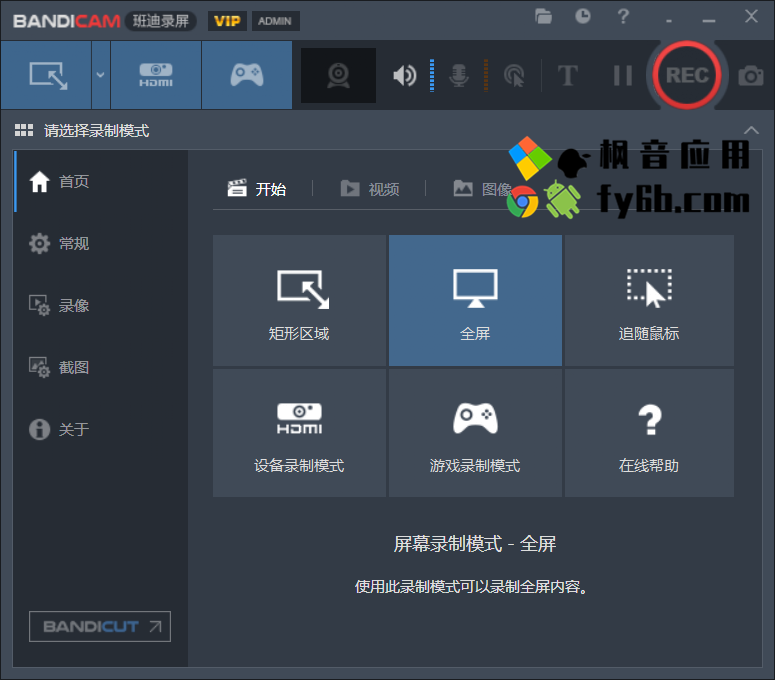Take a screenshot with the camera icon

[x=750, y=76]
